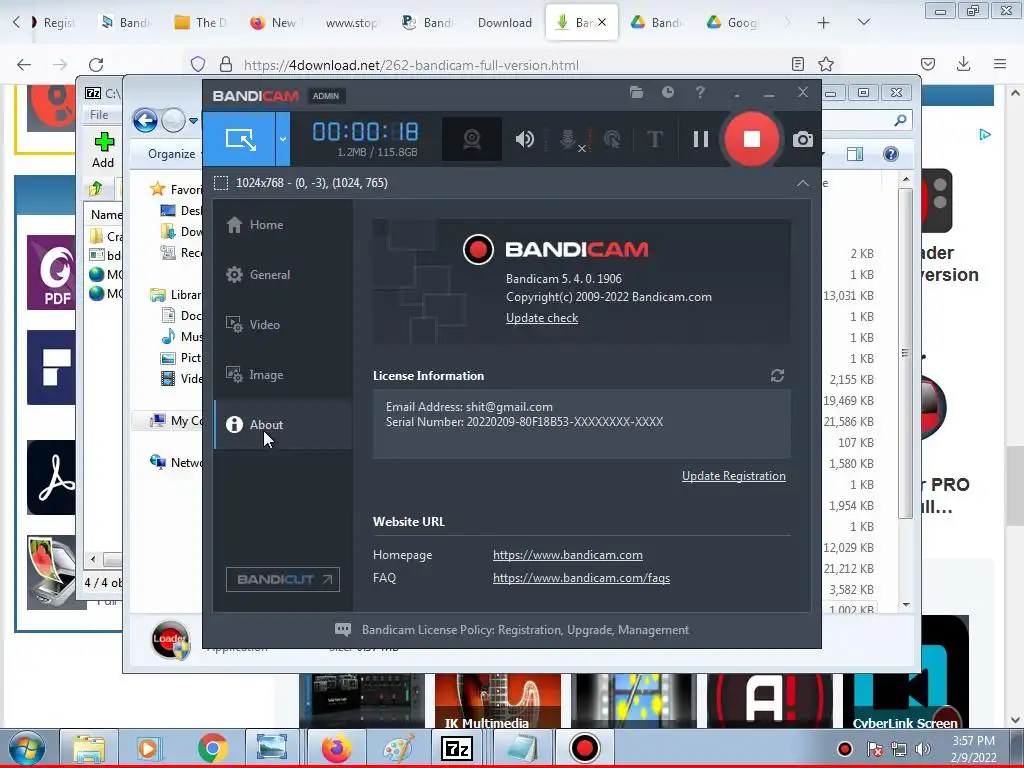Refresh license information icon
The width and height of the screenshot is (1024, 768).
(x=777, y=376)
